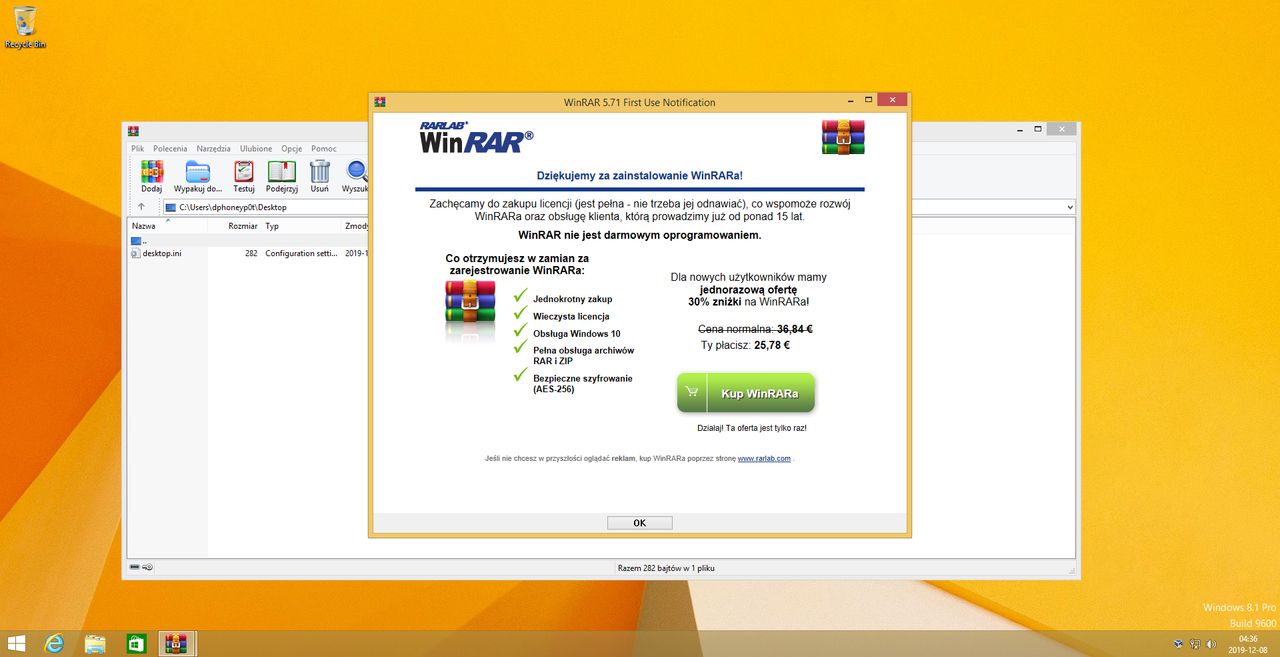This screenshot has width=1280, height=657.
Task: Click the checkmark beside Jednokrotny zakup
Action: click(519, 297)
